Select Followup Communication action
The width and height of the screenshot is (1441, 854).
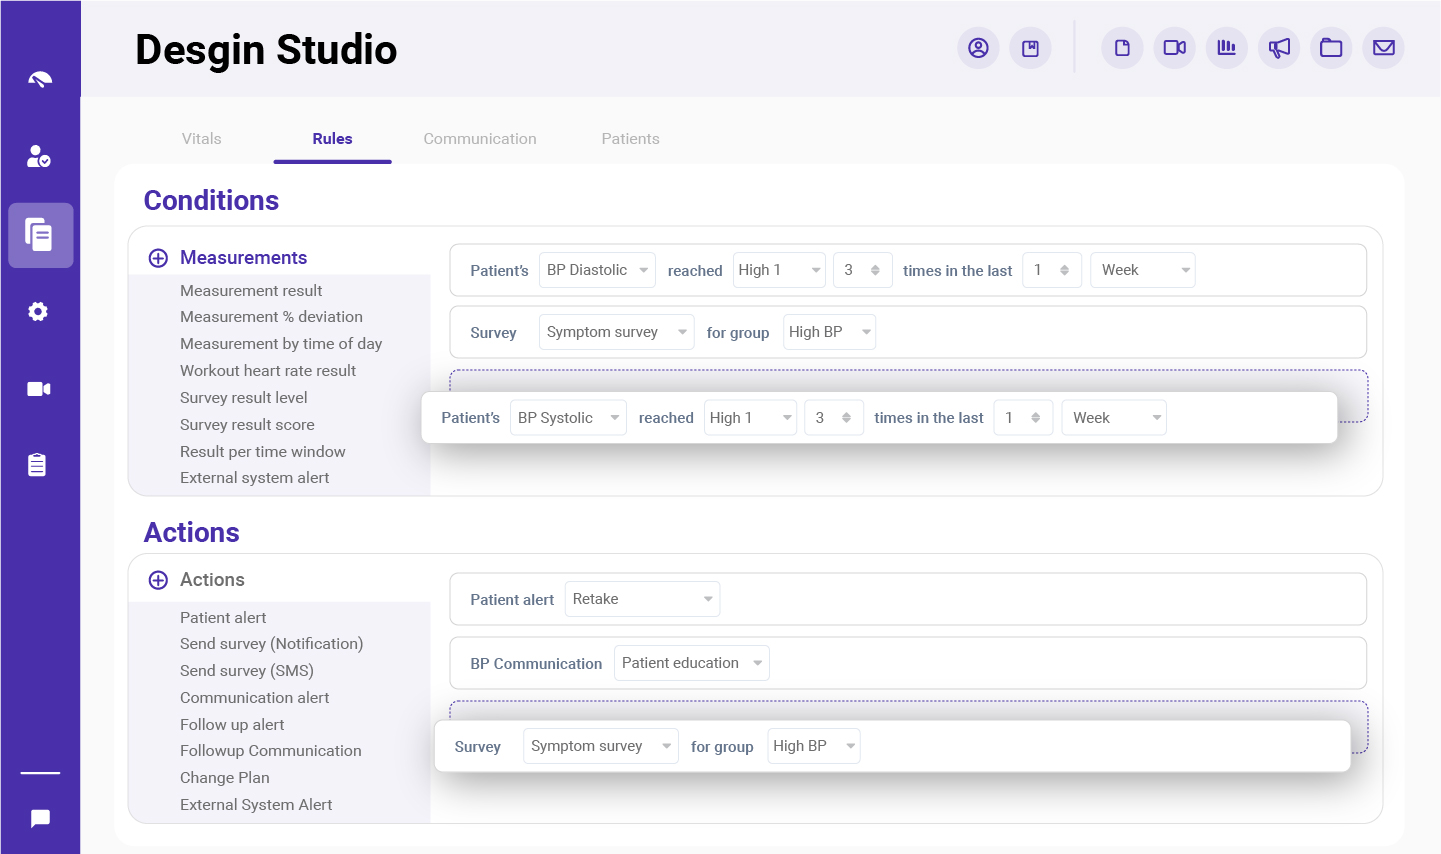[x=271, y=751]
